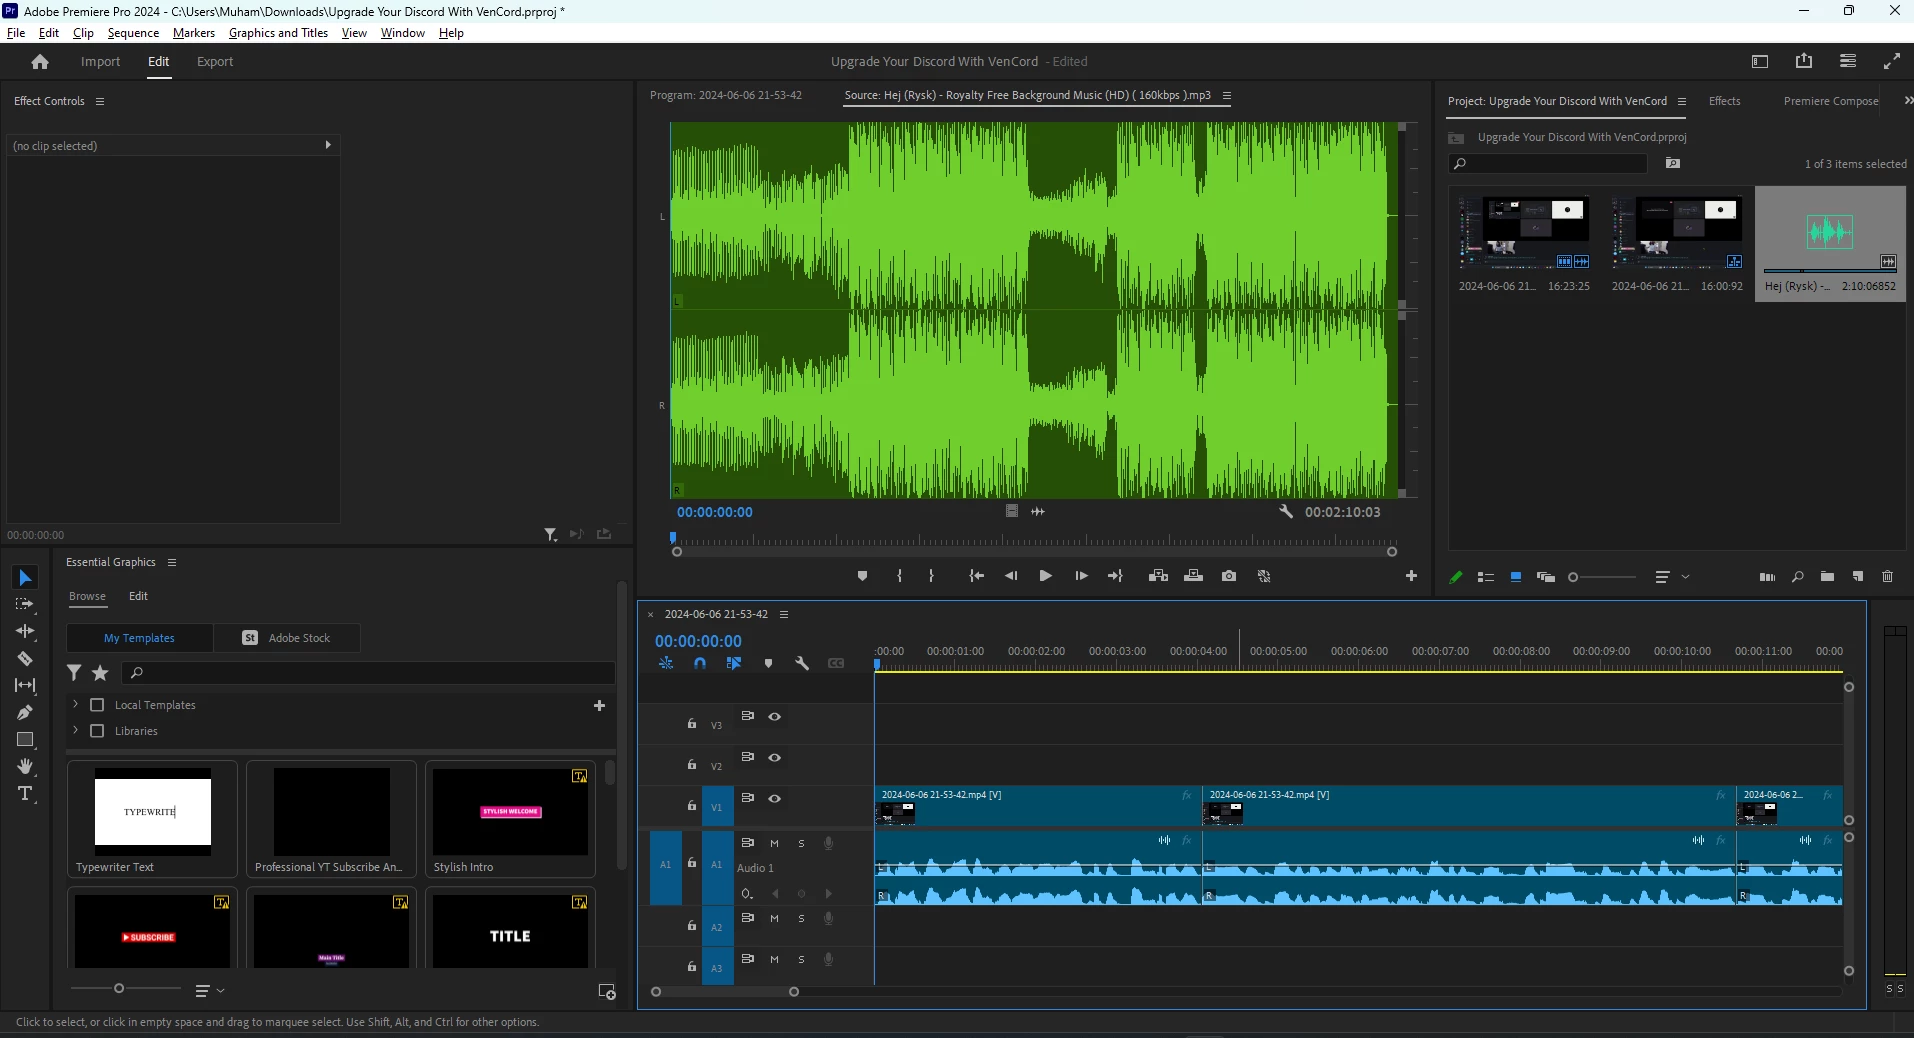Click the Quick Export share icon
The height and width of the screenshot is (1038, 1914).
click(1804, 61)
